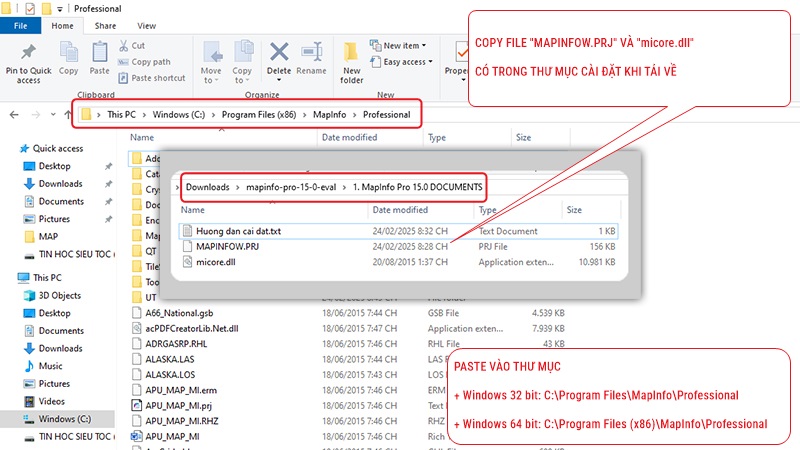Click Professional in the address breadcrumb
This screenshot has width=800, height=450.
(x=387, y=115)
